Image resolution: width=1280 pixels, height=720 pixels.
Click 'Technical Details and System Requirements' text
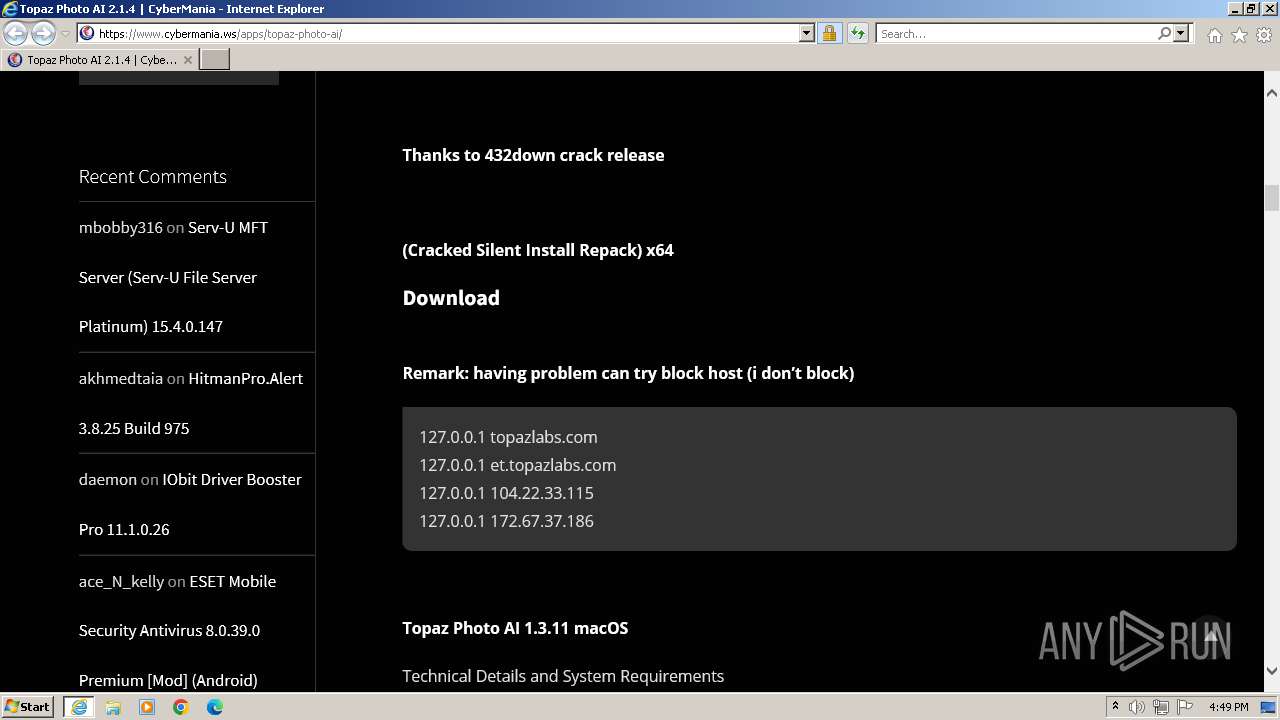pyautogui.click(x=563, y=676)
